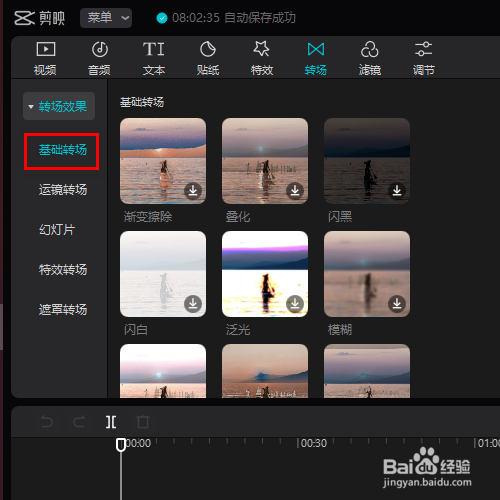Click the timeline playhead at 00:00
The height and width of the screenshot is (500, 500).
(121, 445)
